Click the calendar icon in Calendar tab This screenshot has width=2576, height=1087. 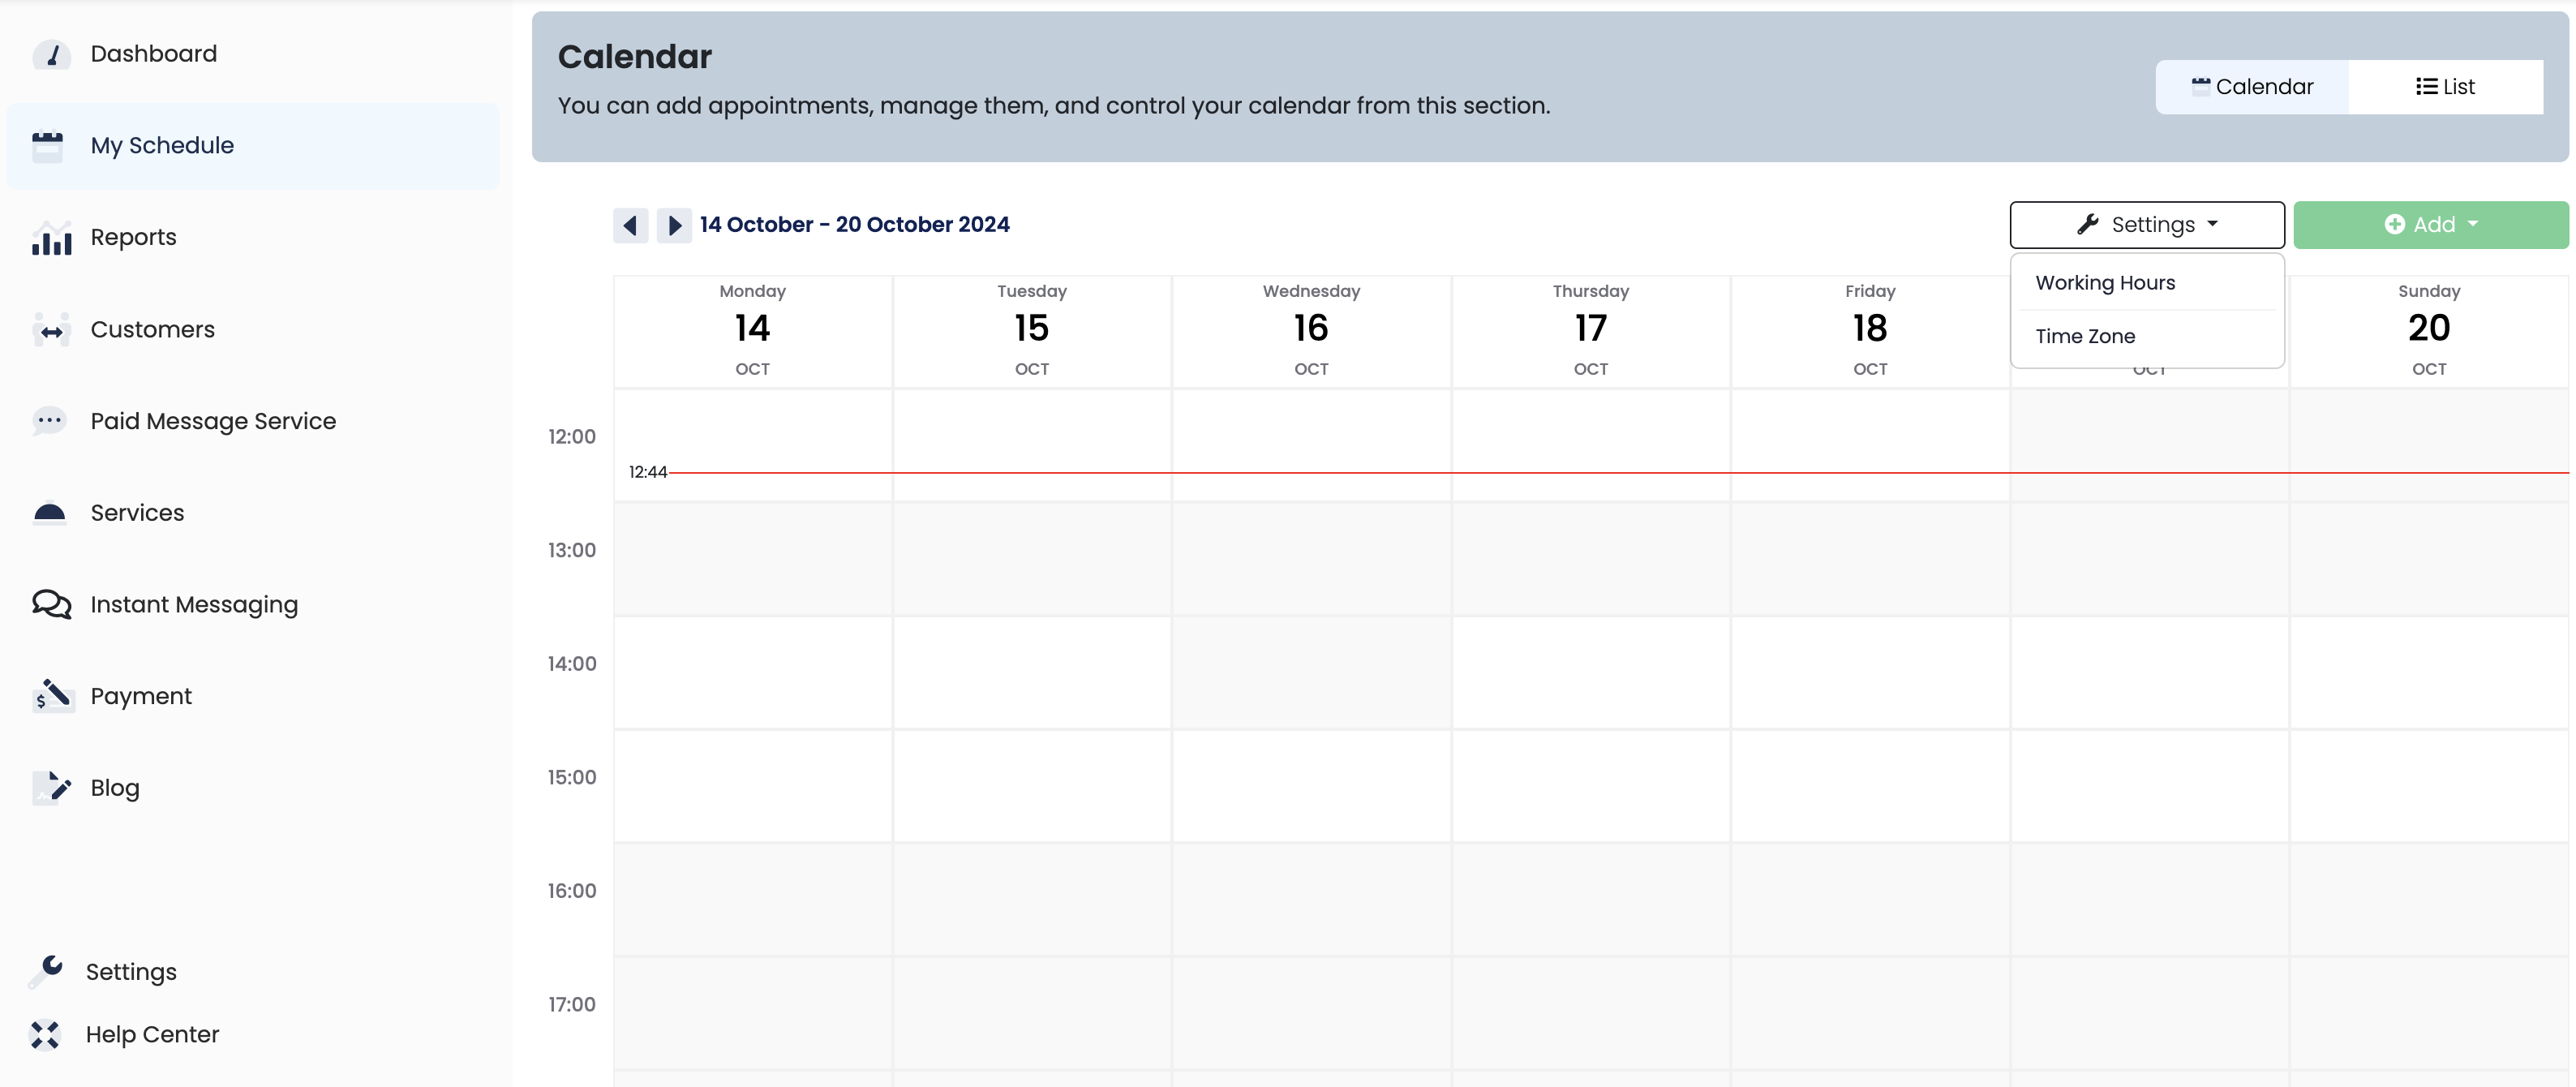pyautogui.click(x=2200, y=86)
